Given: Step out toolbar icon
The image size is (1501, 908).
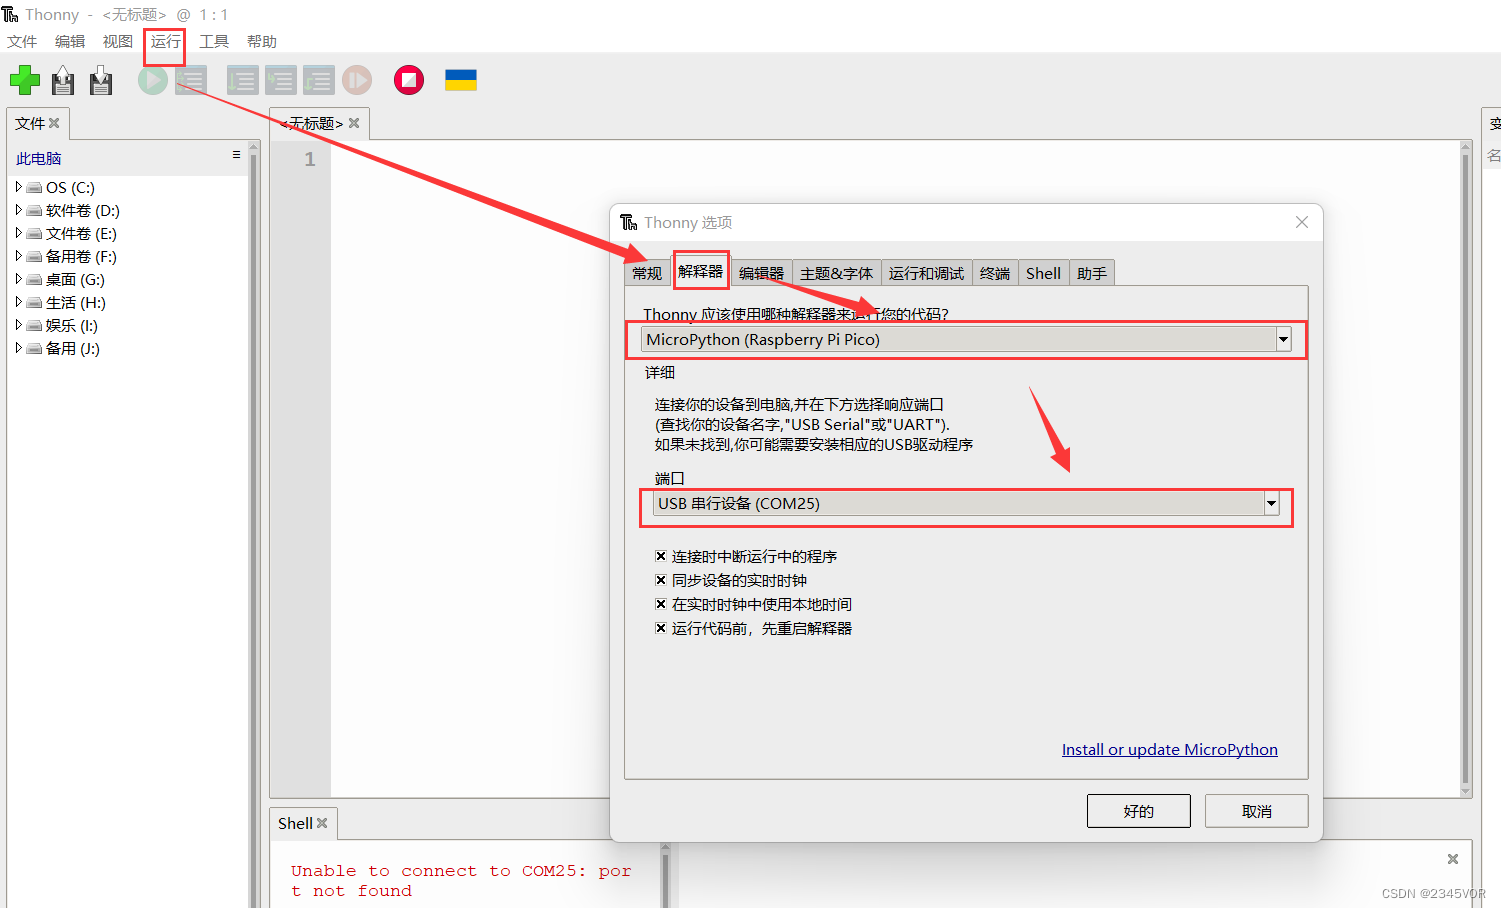Looking at the screenshot, I should coord(318,80).
